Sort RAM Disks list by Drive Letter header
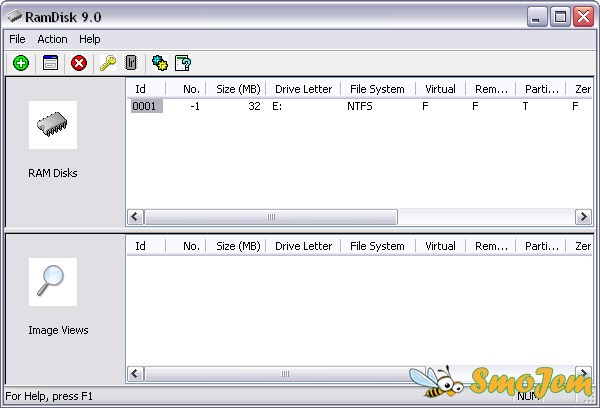 (303, 89)
